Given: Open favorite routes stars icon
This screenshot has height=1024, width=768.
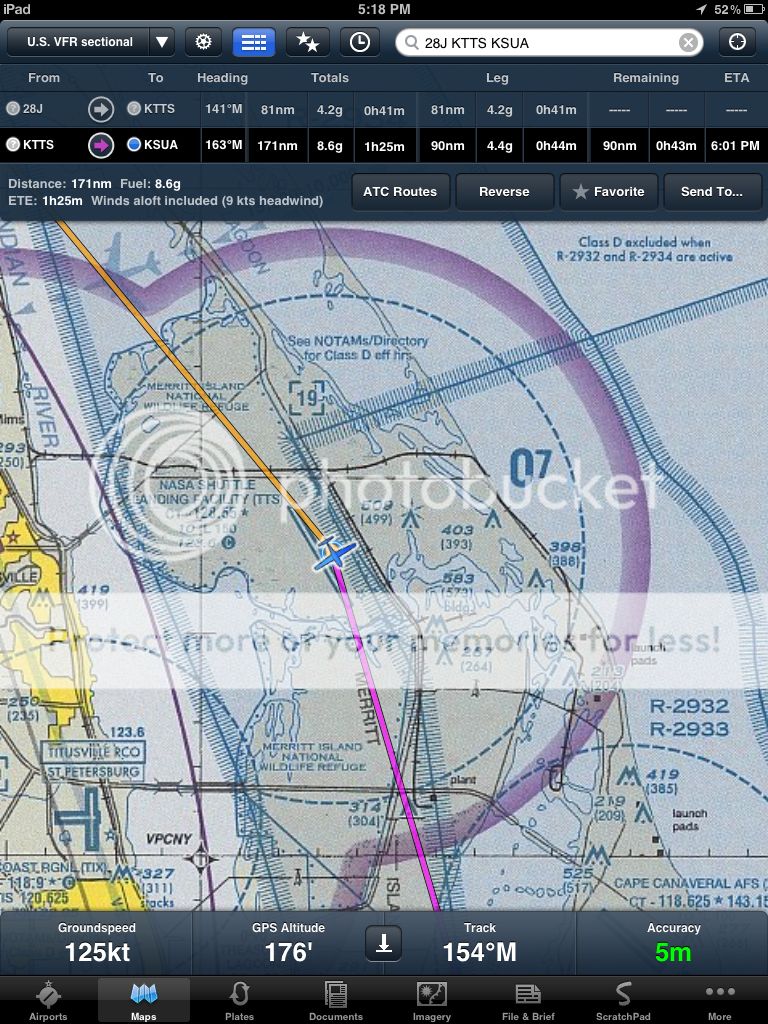Looking at the screenshot, I should pos(308,42).
